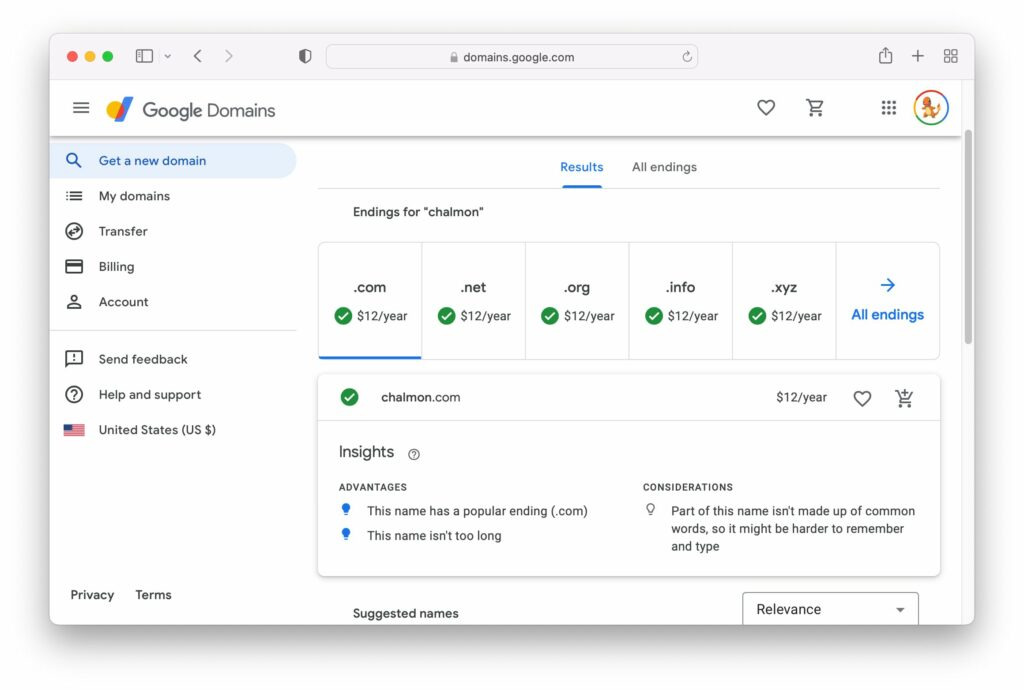Select the .info ending card

680,301
